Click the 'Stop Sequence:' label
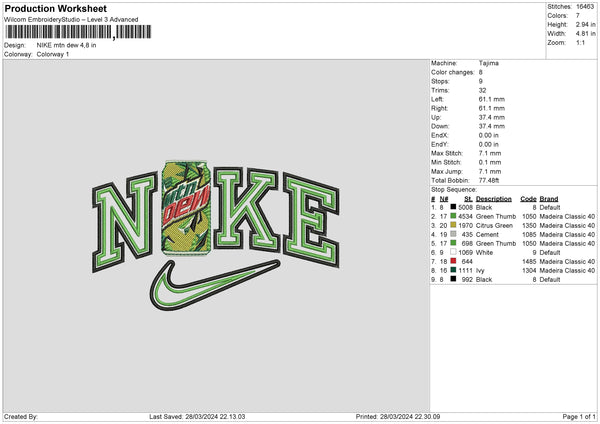This screenshot has height=424, width=600. pos(454,190)
